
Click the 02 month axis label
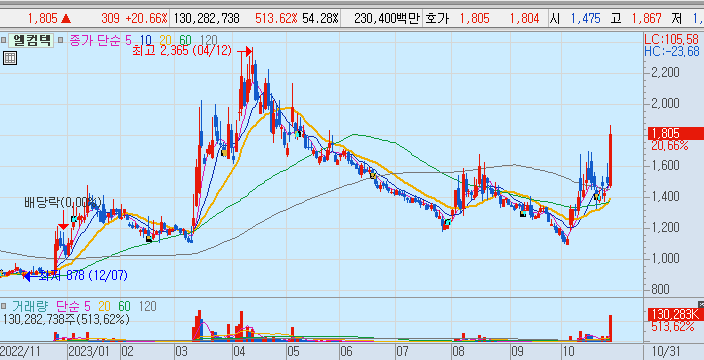(129, 350)
